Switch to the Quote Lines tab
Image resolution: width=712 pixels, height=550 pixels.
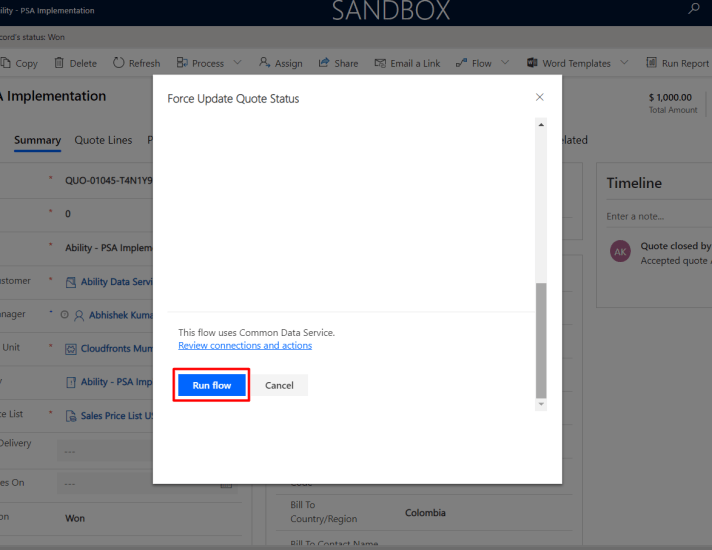pyautogui.click(x=103, y=141)
